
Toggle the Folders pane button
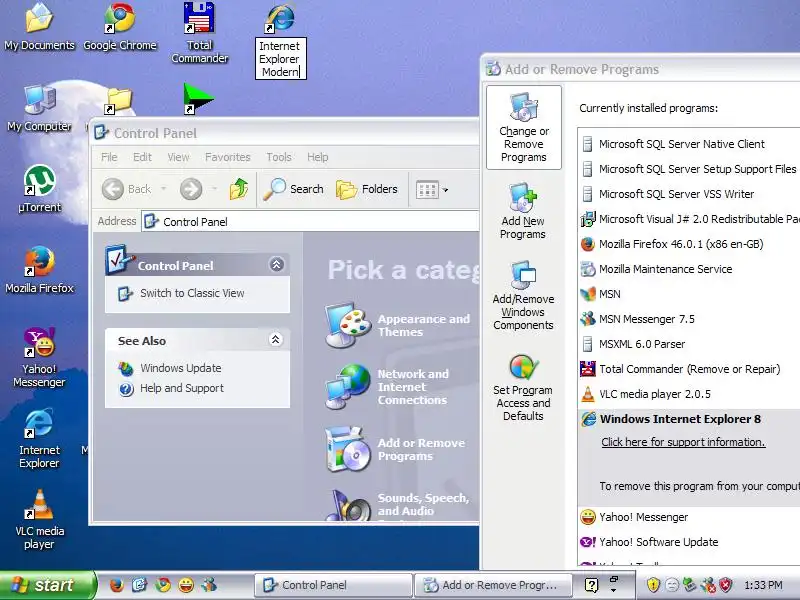pyautogui.click(x=367, y=189)
